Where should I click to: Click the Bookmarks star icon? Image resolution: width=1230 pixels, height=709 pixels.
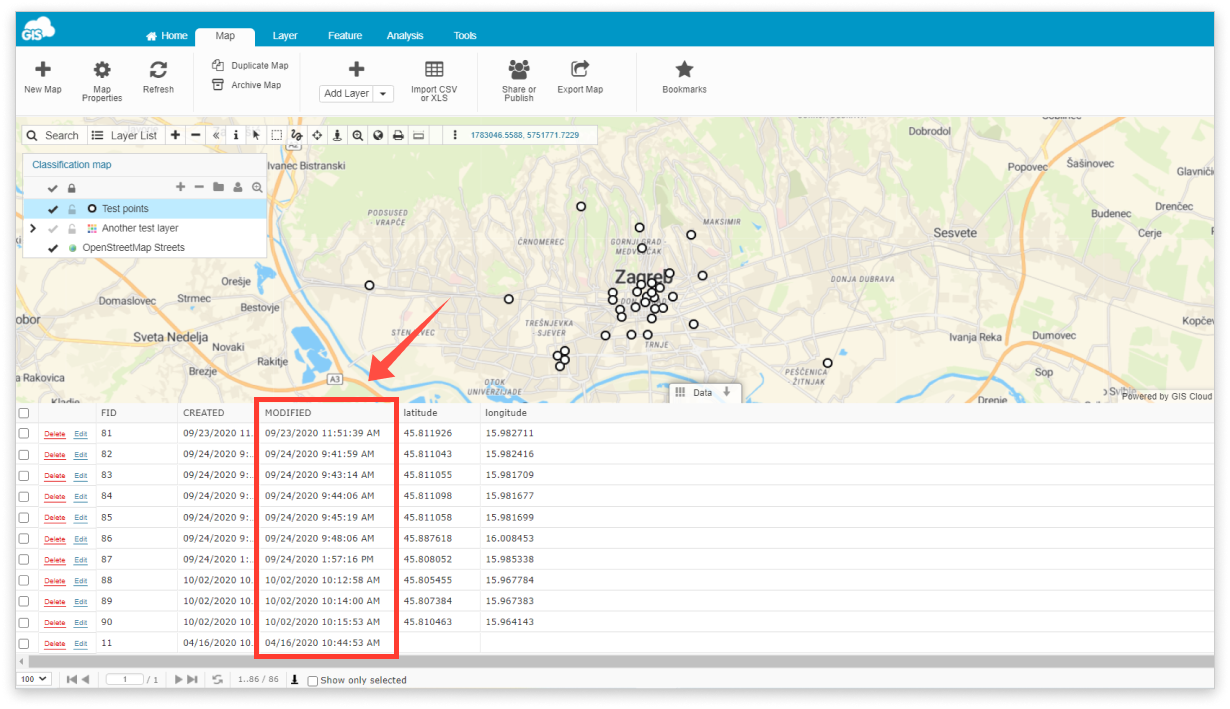point(684,70)
